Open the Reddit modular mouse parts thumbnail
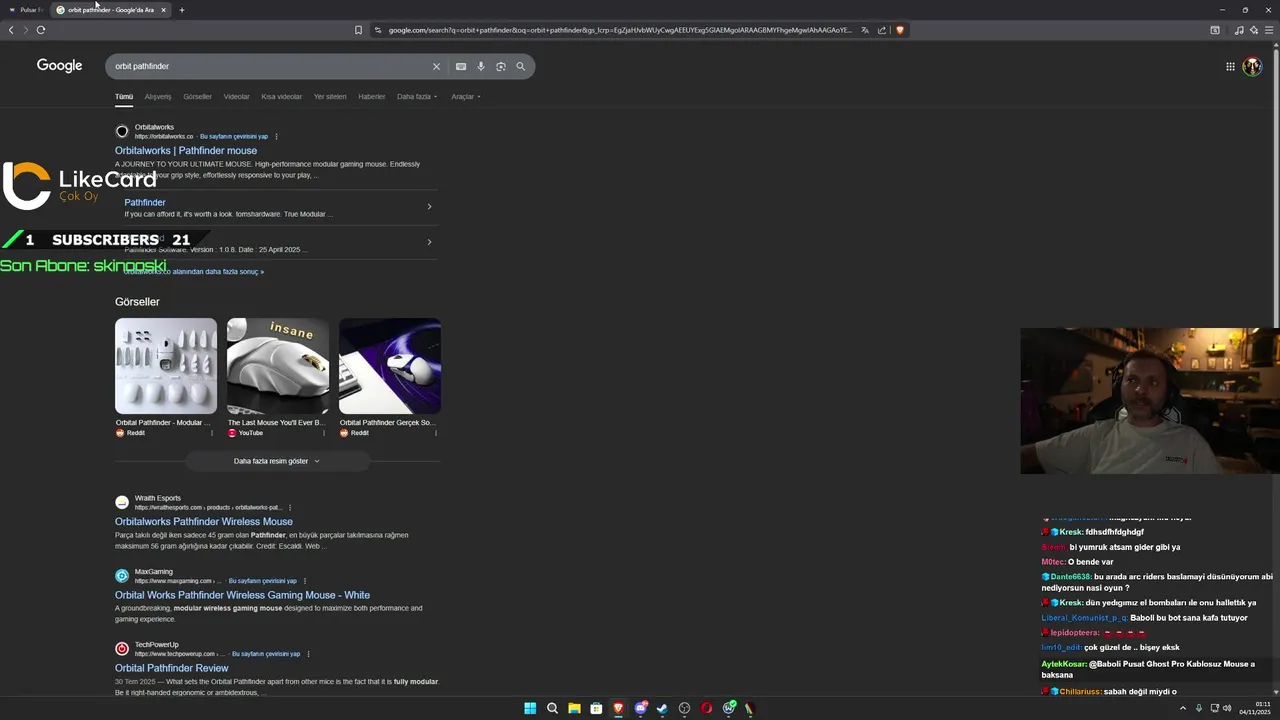The width and height of the screenshot is (1280, 720). coord(166,366)
